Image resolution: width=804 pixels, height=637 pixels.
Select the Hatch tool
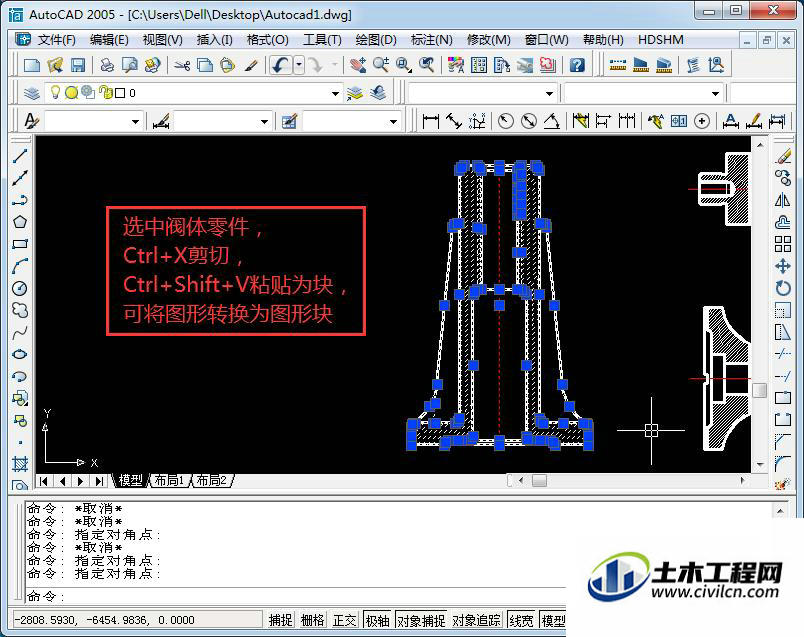(20, 464)
